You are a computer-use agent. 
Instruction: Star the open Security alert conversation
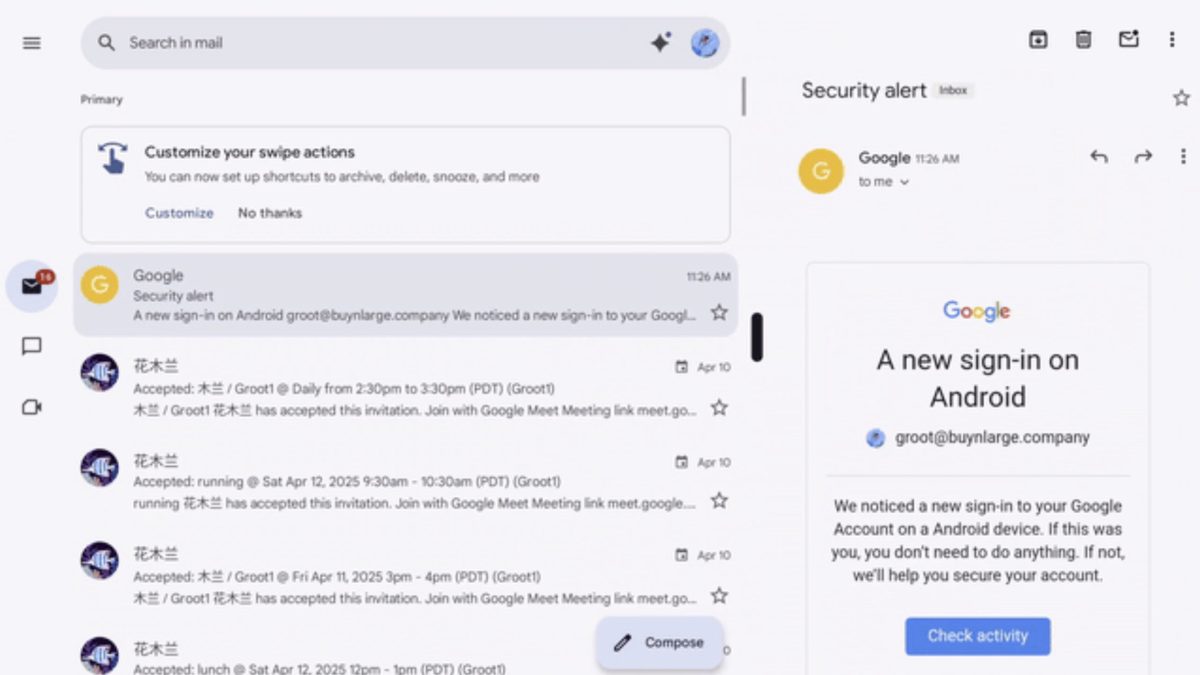click(x=1181, y=98)
